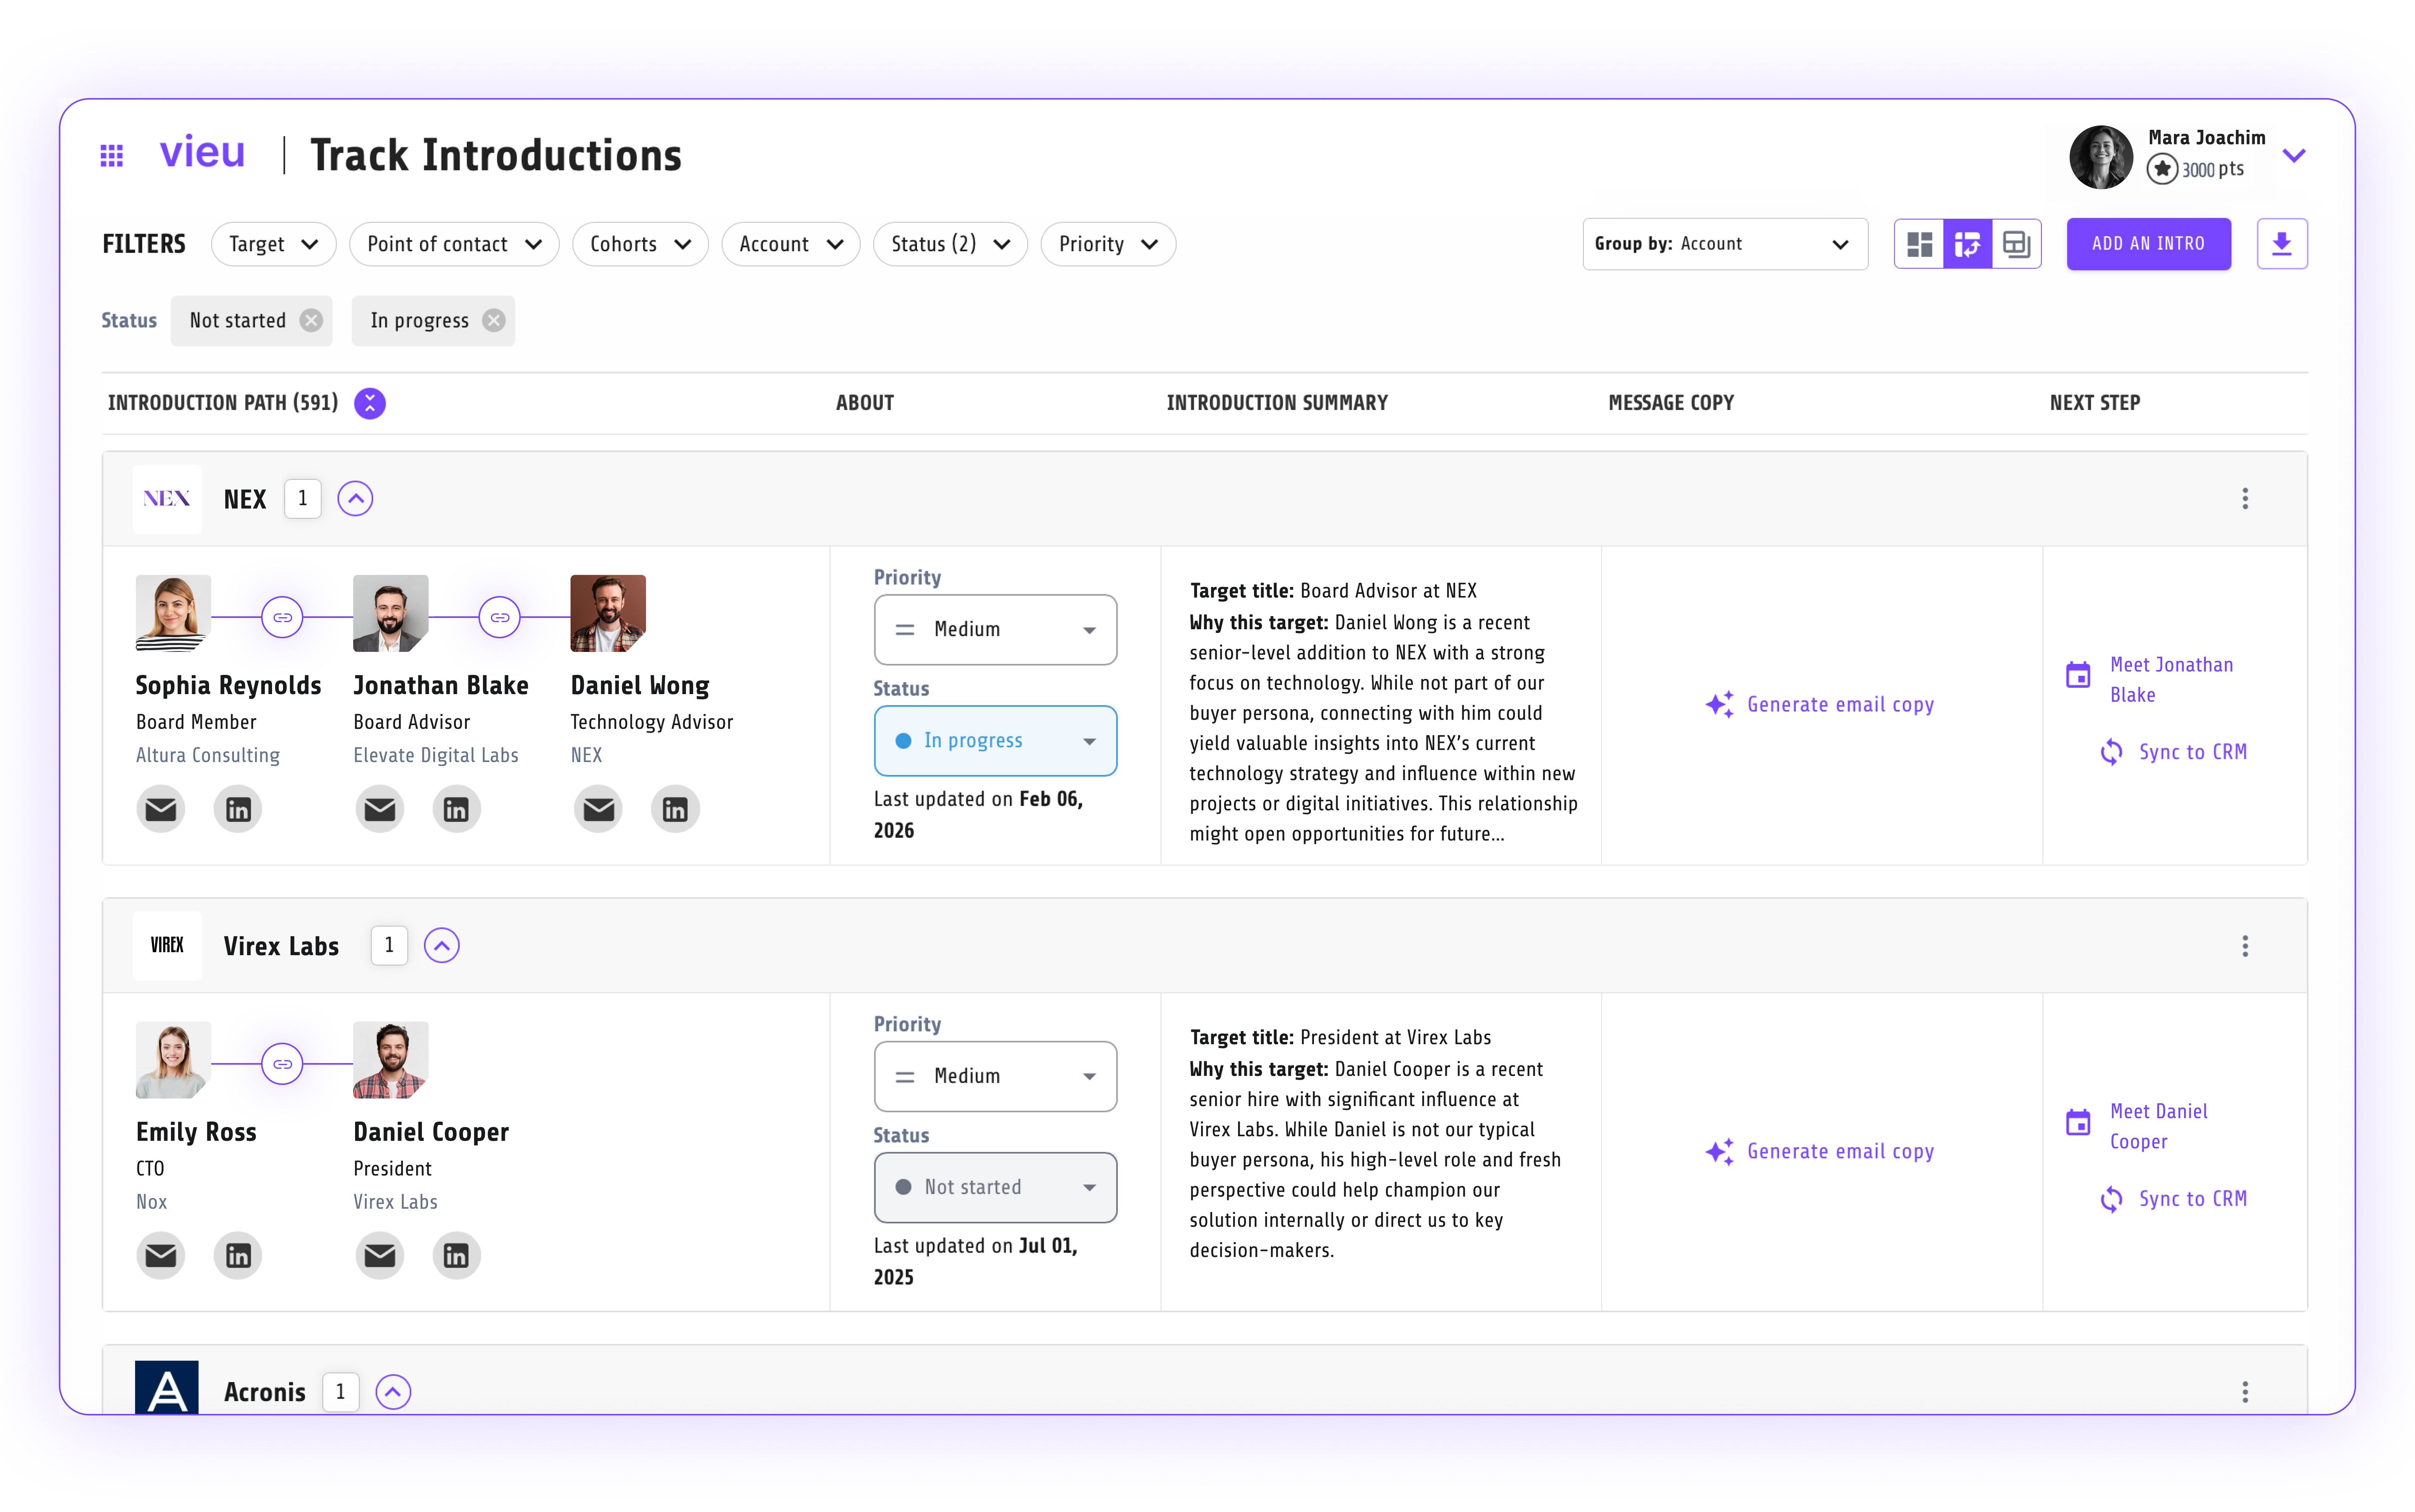Change NEX status from In progress
The width and height of the screenshot is (2415, 1512).
click(995, 741)
